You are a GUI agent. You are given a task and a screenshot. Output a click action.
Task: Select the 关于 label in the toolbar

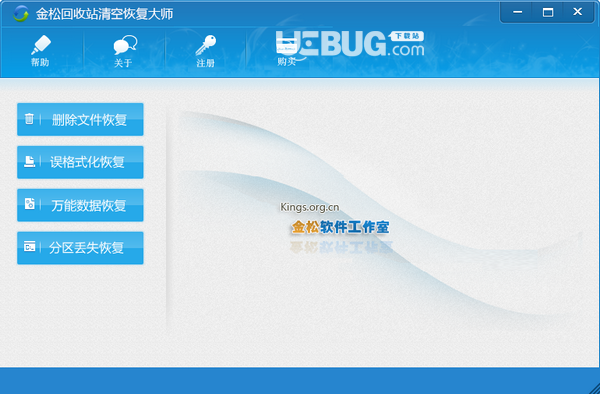point(123,63)
